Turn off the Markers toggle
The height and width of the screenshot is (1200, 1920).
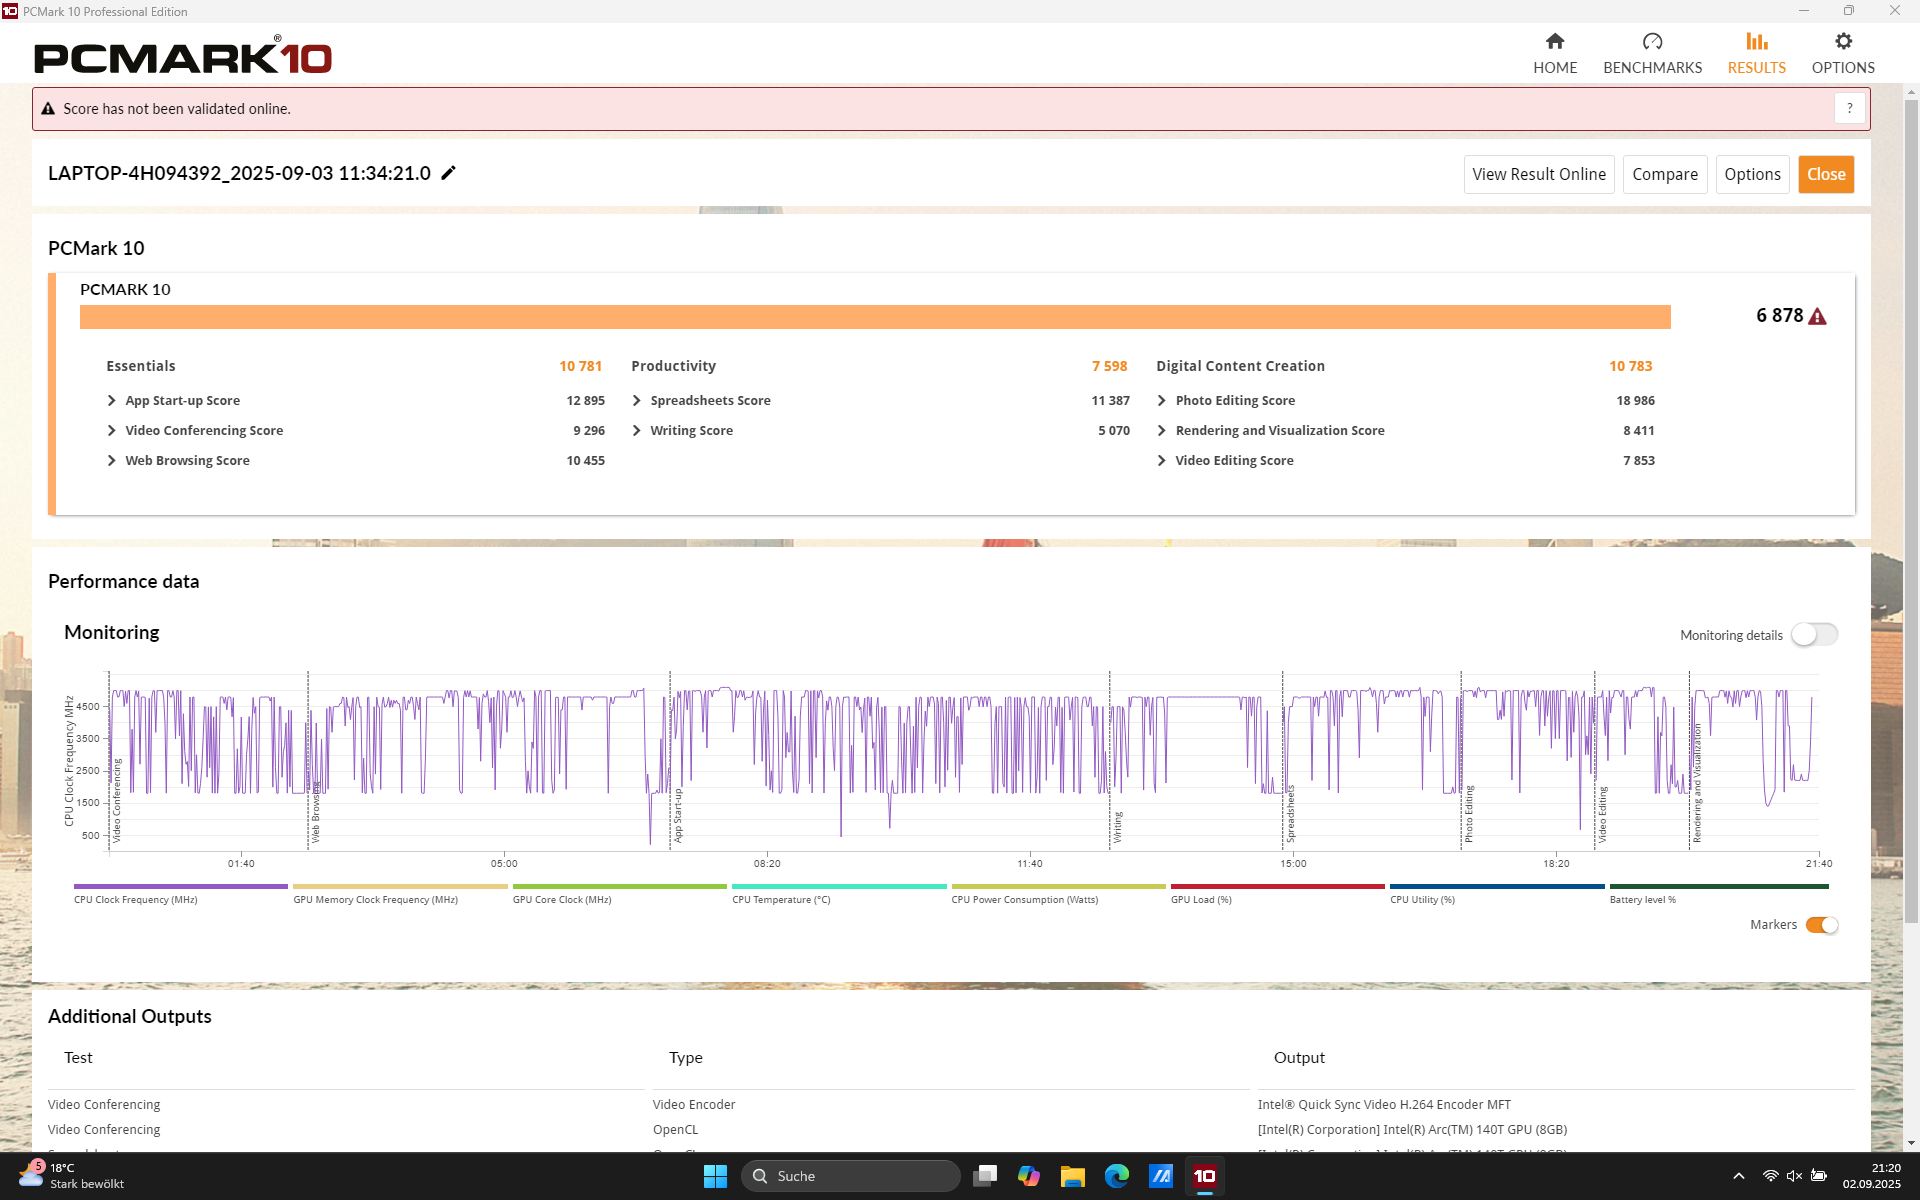[1821, 925]
